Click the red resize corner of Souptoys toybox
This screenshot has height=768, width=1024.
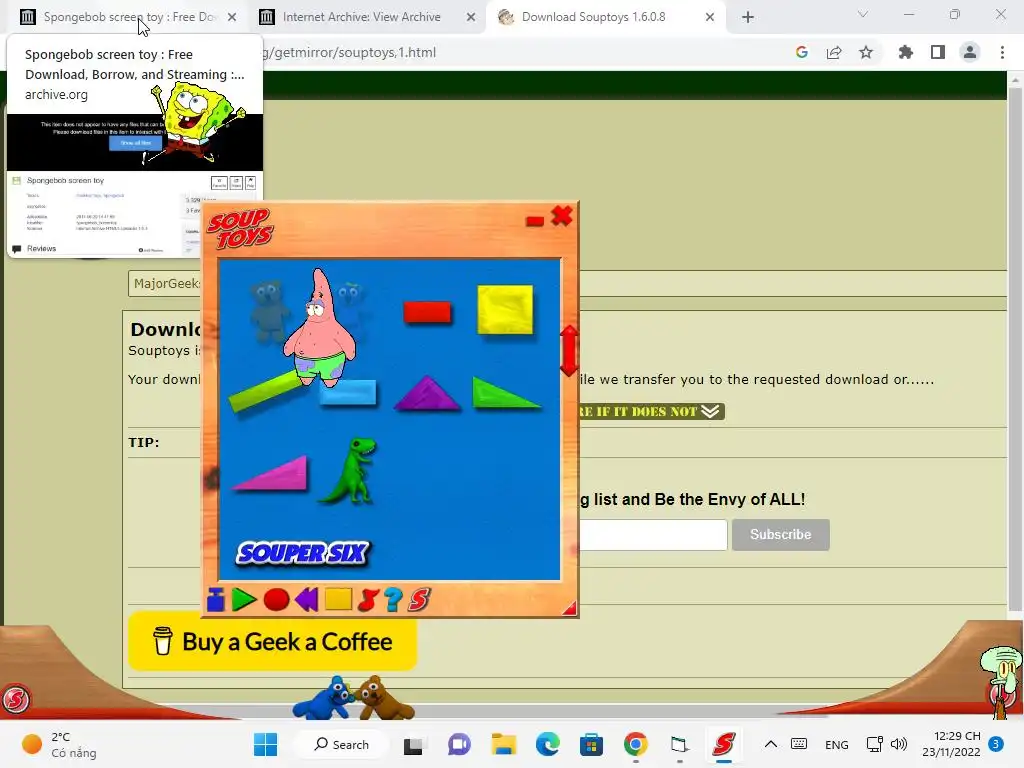[x=569, y=609]
